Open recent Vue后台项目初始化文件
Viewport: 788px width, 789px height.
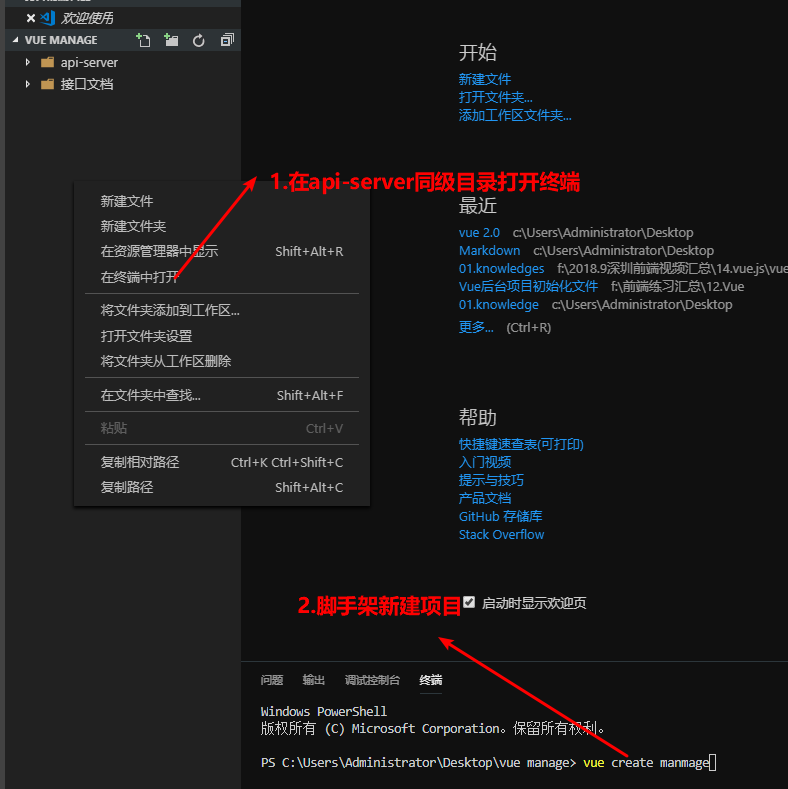pyautogui.click(x=528, y=287)
